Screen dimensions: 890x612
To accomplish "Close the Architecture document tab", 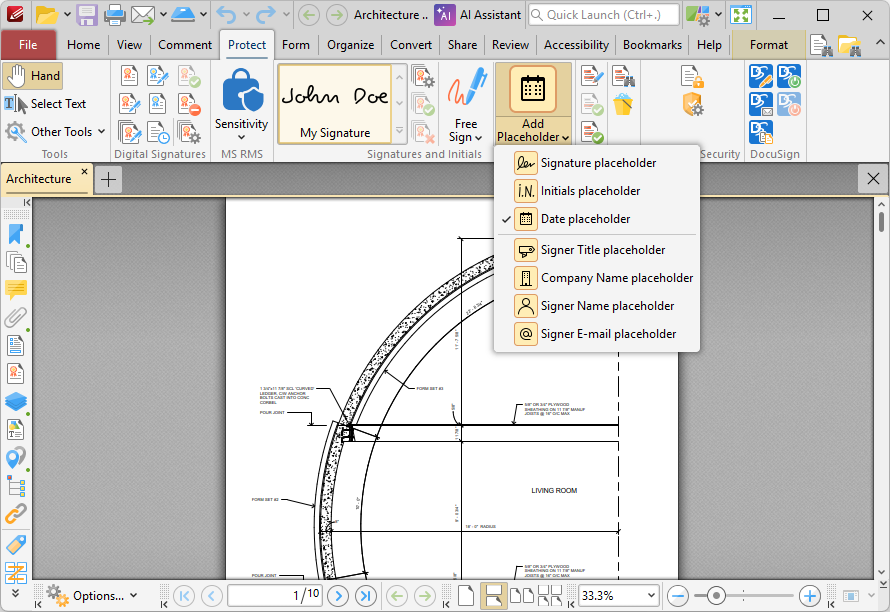I will pyautogui.click(x=85, y=171).
